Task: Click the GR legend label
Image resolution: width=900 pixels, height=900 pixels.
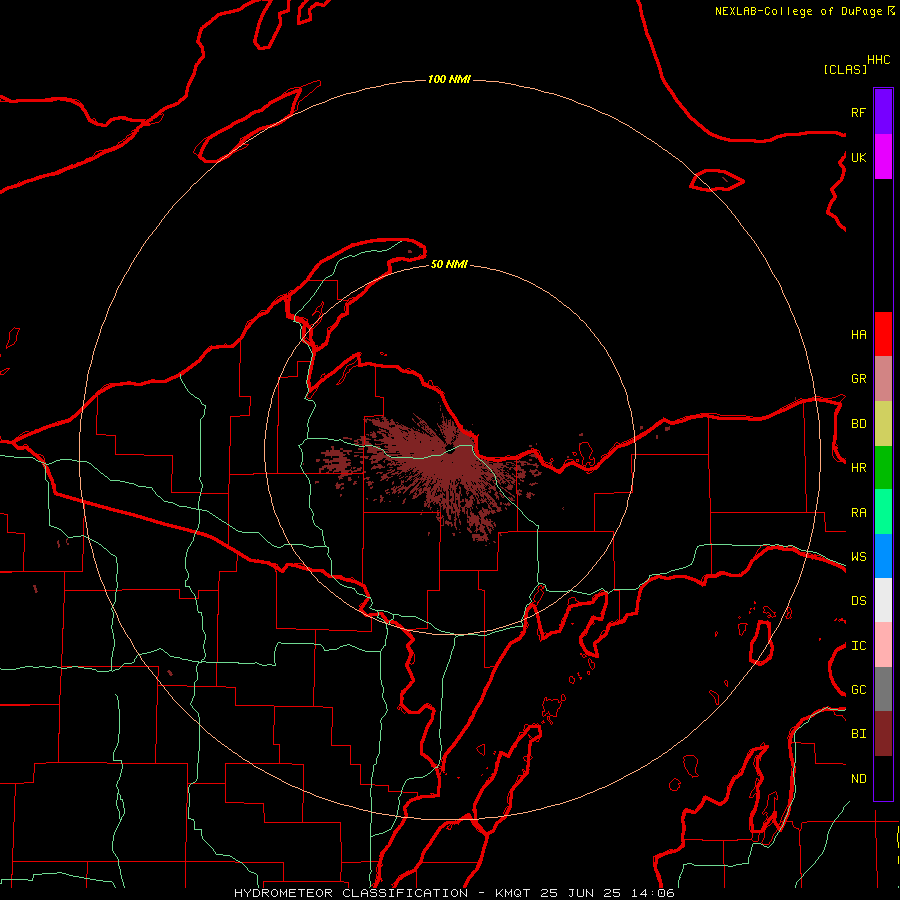Action: (x=858, y=378)
